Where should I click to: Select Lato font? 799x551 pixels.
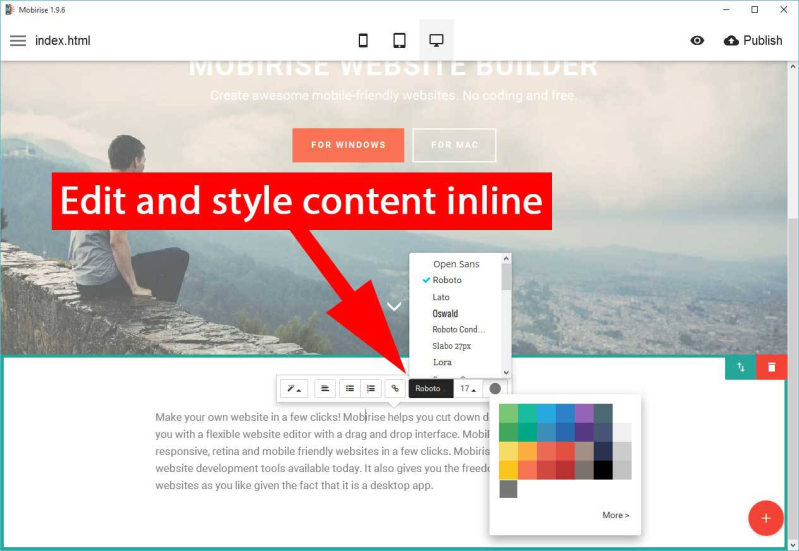[x=441, y=297]
